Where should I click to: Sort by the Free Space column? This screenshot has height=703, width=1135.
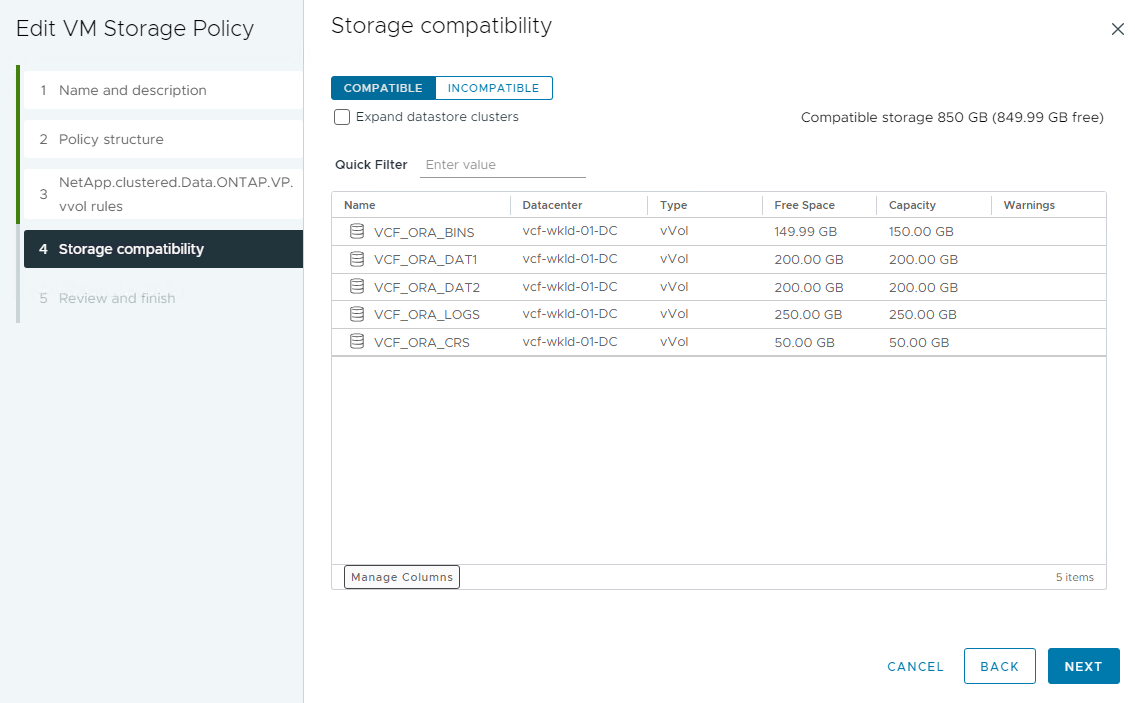(804, 205)
